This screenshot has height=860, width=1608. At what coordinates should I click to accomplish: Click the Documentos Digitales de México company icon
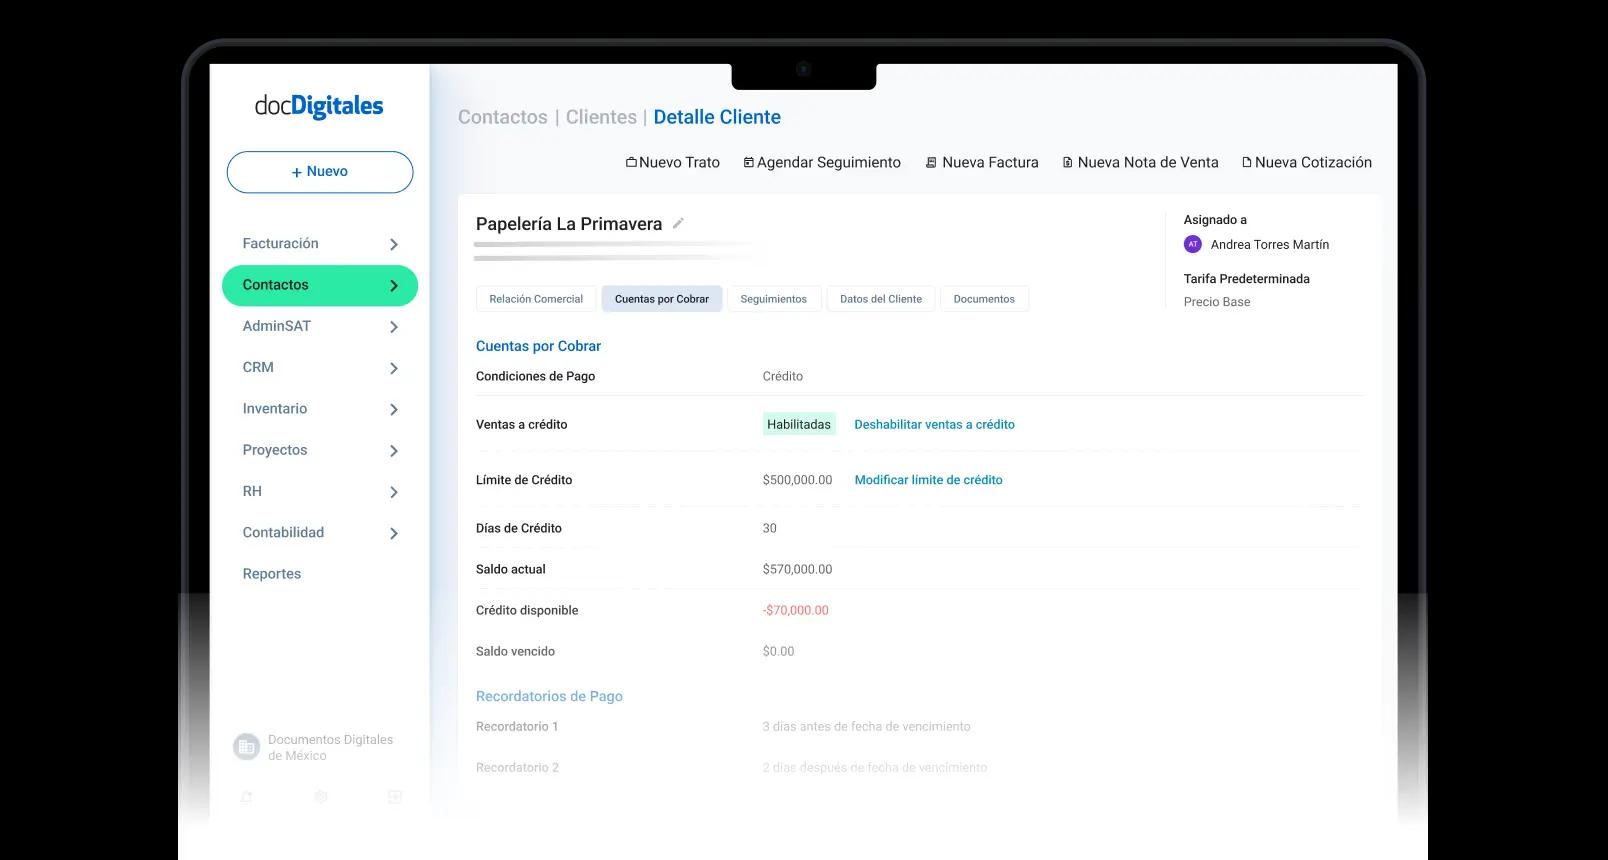(x=246, y=747)
